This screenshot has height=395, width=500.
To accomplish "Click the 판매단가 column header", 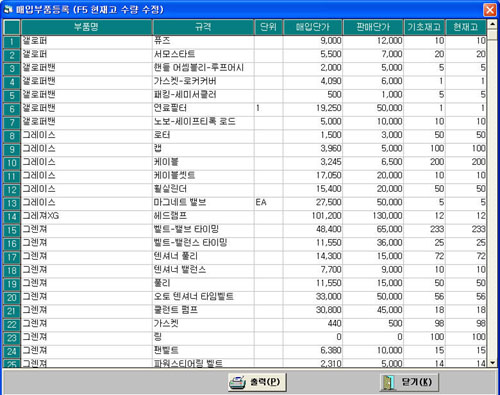I will click(x=373, y=27).
